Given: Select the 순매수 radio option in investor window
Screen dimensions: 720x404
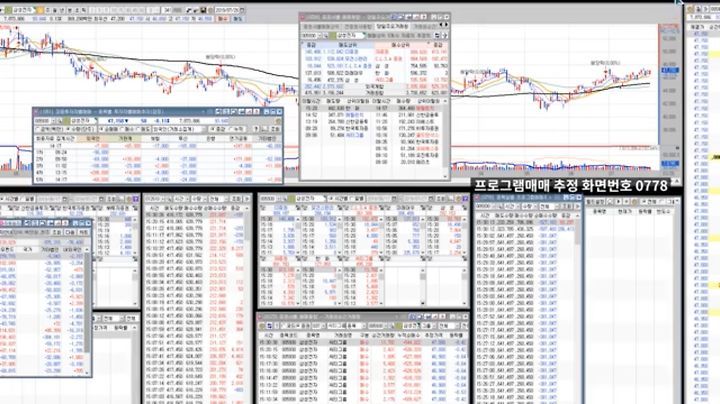Looking at the screenshot, I should (x=109, y=129).
